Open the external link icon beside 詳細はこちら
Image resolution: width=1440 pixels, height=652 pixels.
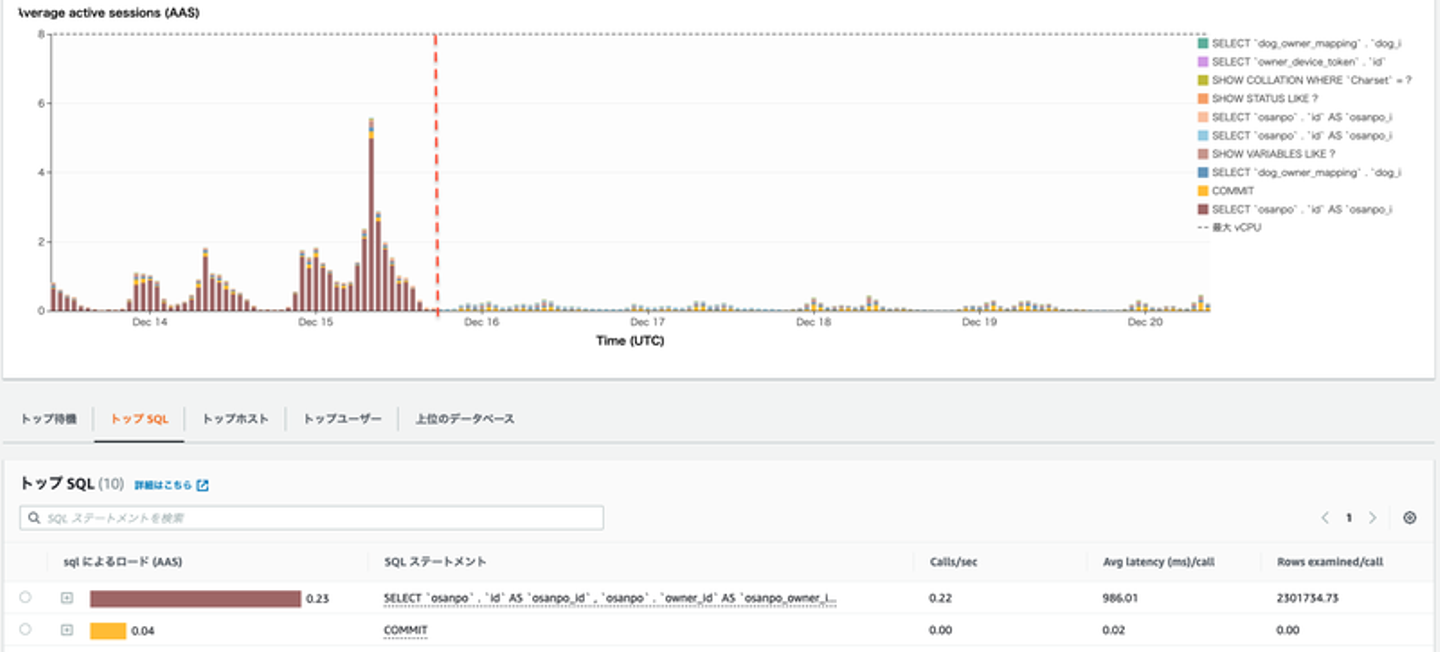click(203, 485)
